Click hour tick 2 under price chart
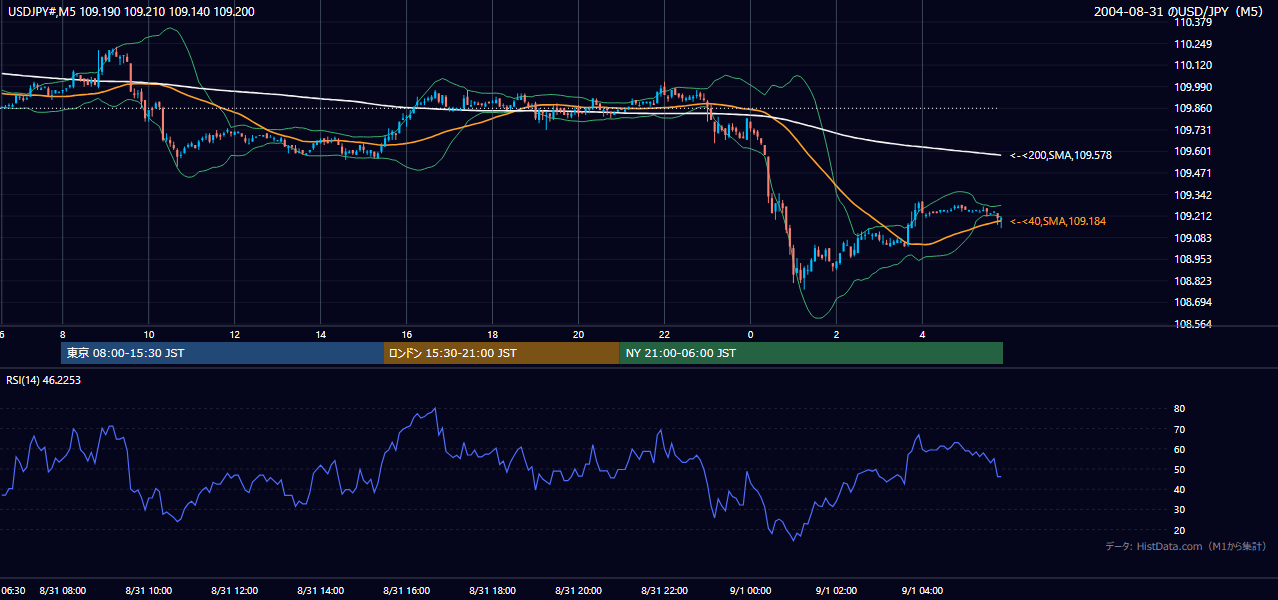 tap(837, 334)
